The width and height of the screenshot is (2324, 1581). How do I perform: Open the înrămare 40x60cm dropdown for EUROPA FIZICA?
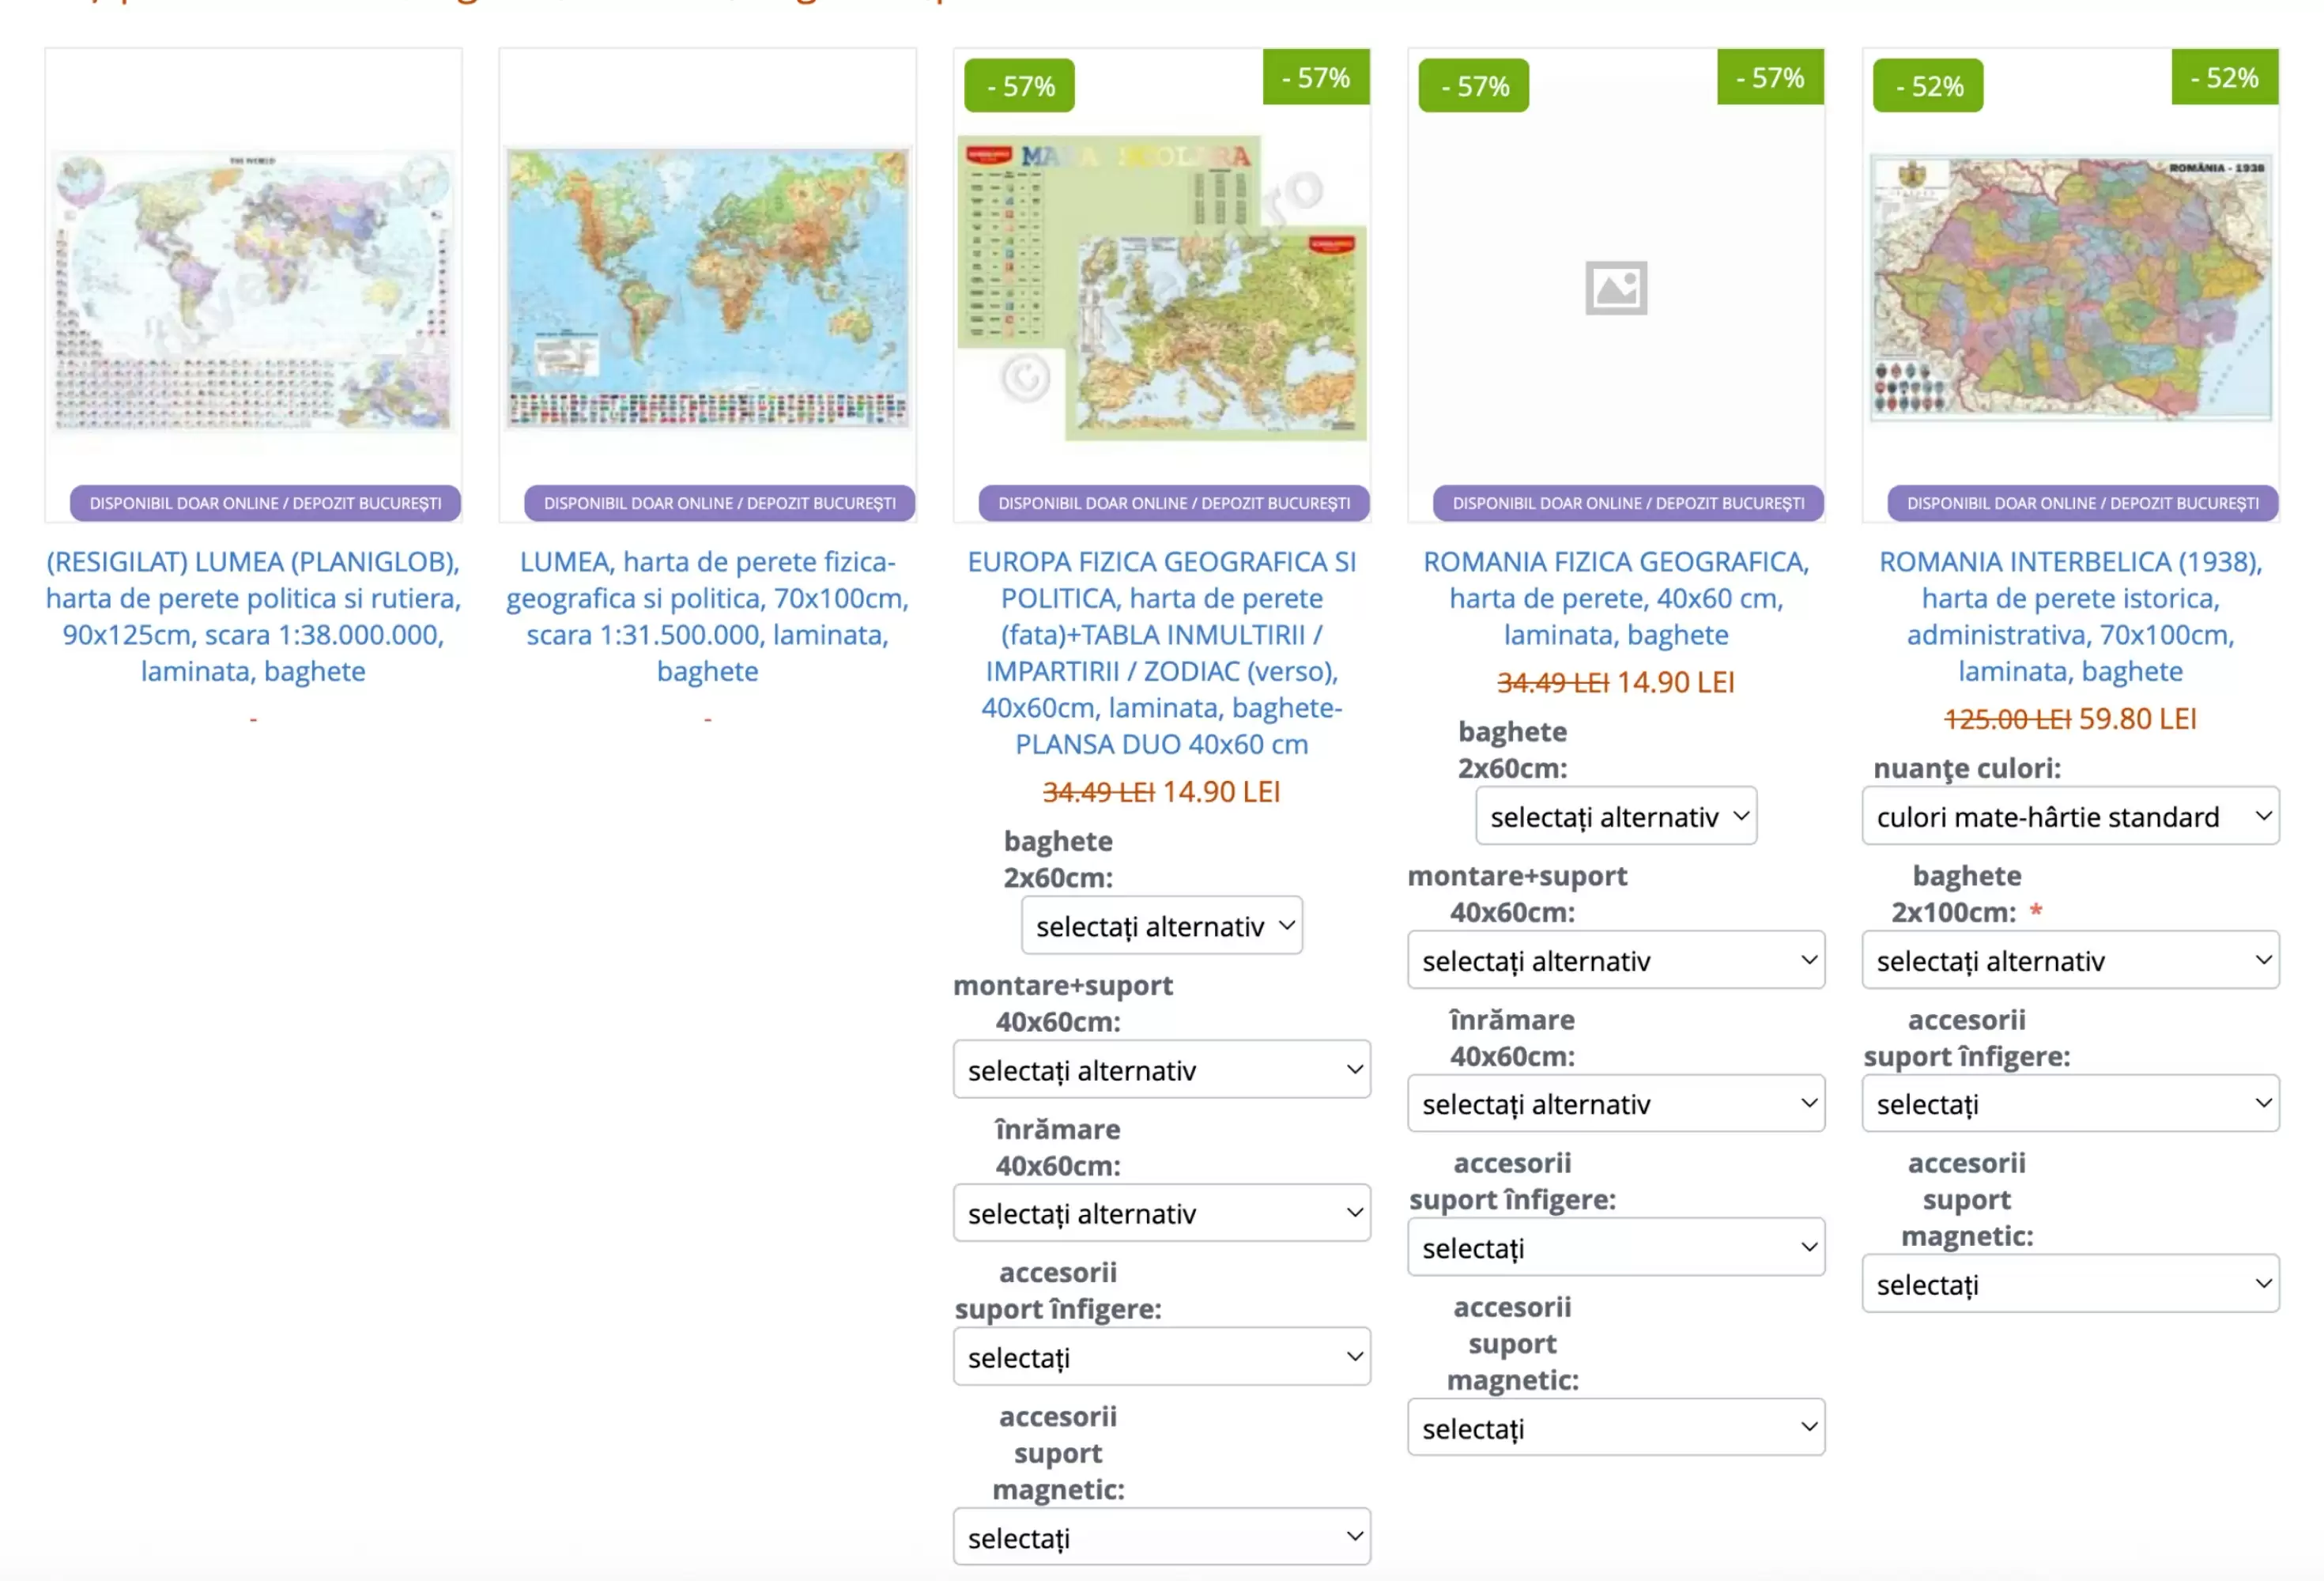tap(1161, 1213)
